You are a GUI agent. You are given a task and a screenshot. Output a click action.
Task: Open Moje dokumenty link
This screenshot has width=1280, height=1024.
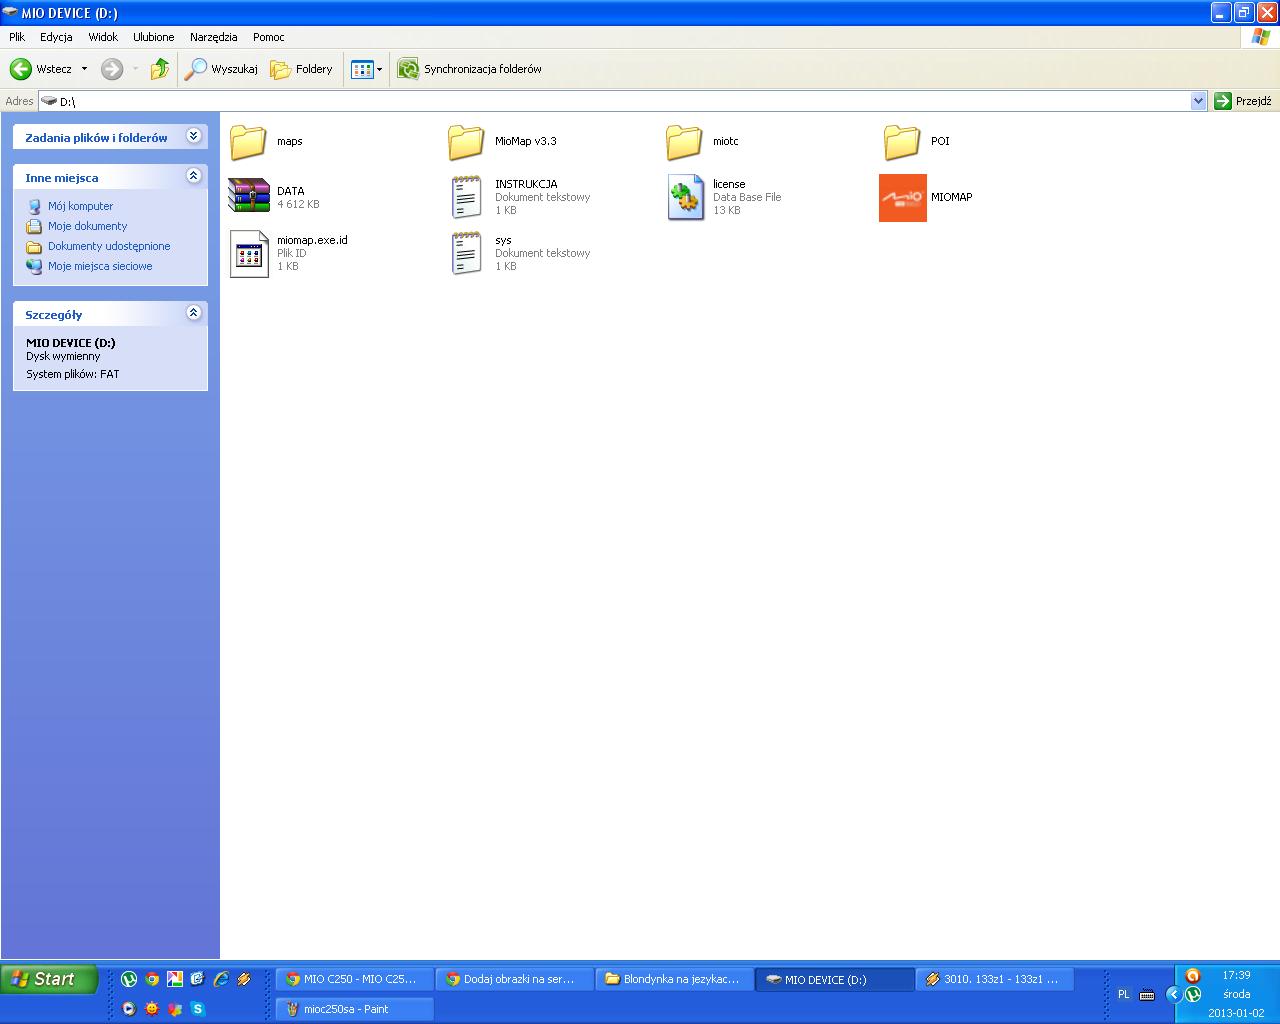point(87,226)
